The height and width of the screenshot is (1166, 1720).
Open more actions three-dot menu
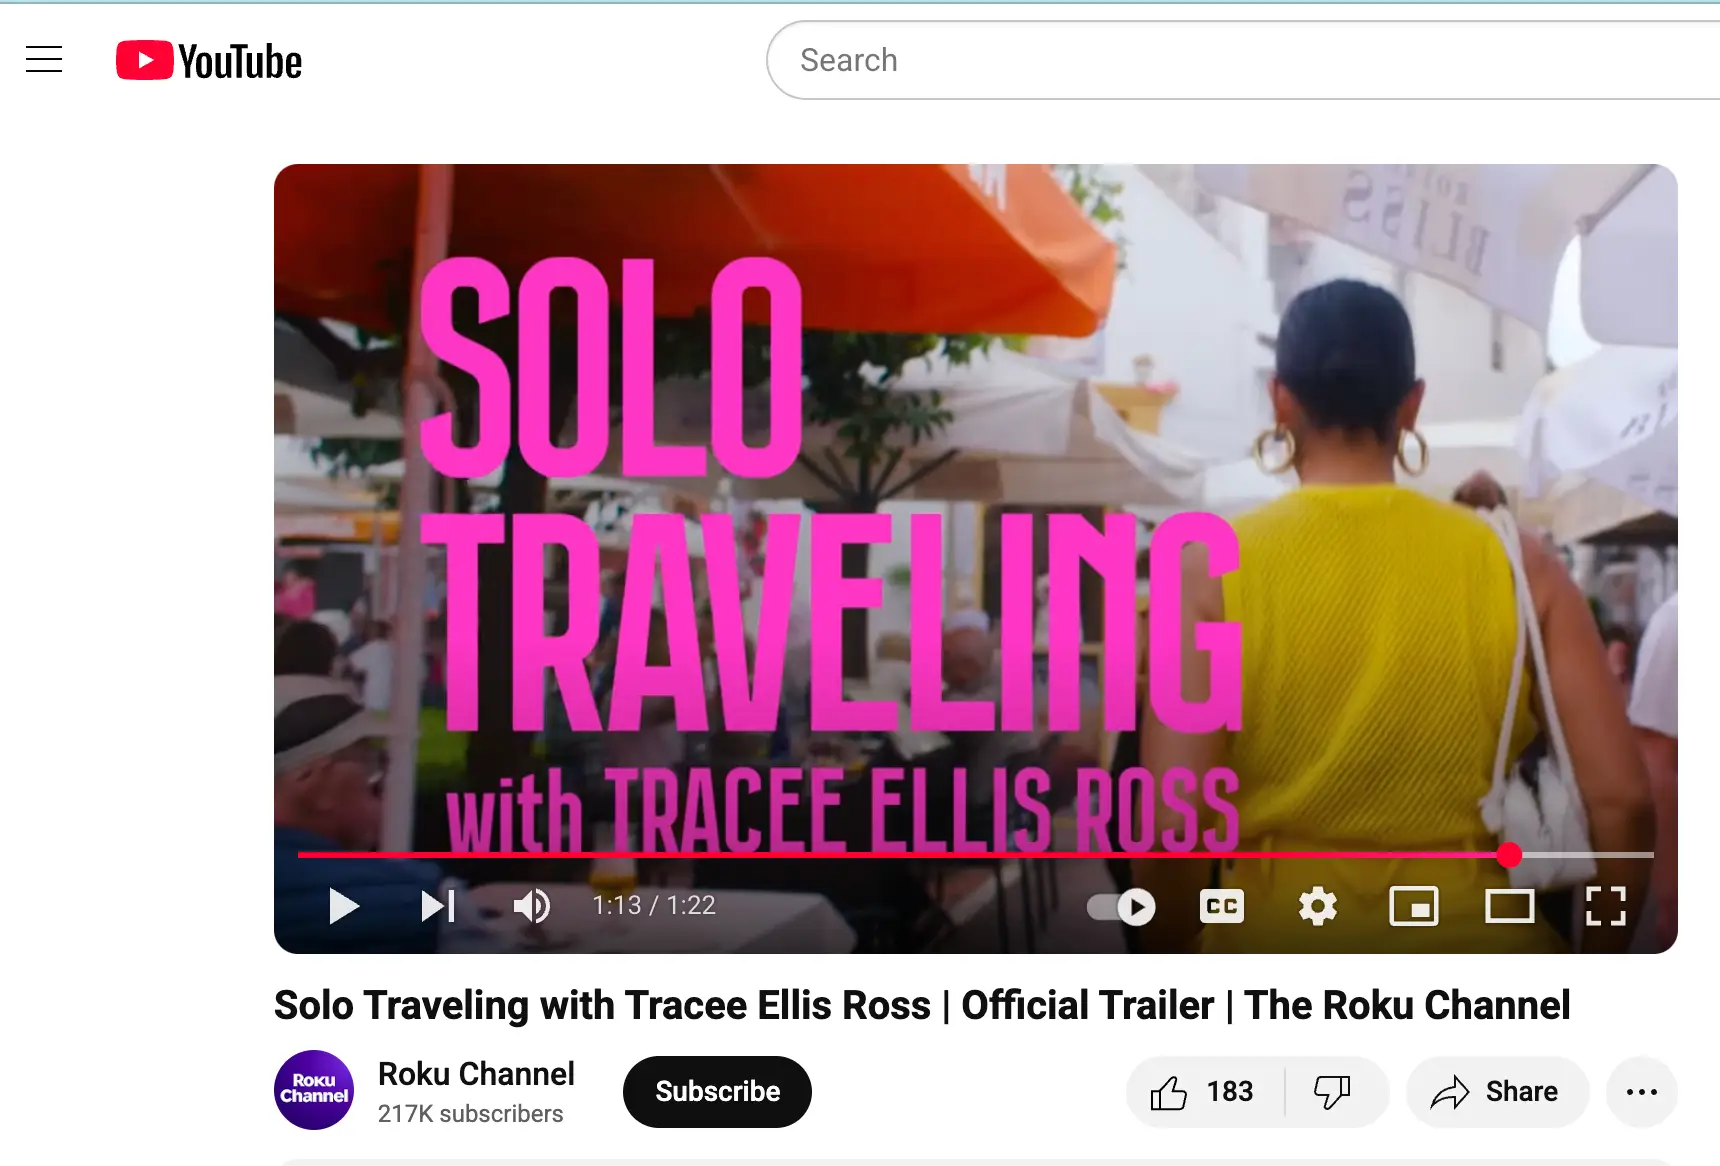point(1641,1092)
